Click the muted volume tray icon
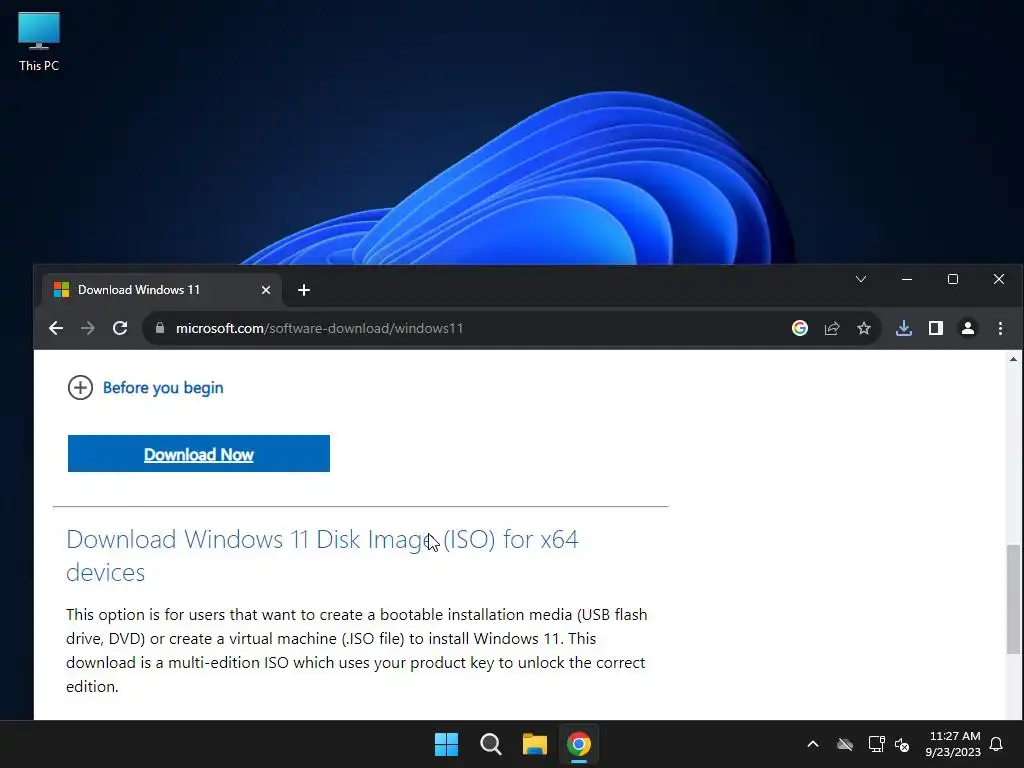Image resolution: width=1024 pixels, height=768 pixels. (902, 744)
